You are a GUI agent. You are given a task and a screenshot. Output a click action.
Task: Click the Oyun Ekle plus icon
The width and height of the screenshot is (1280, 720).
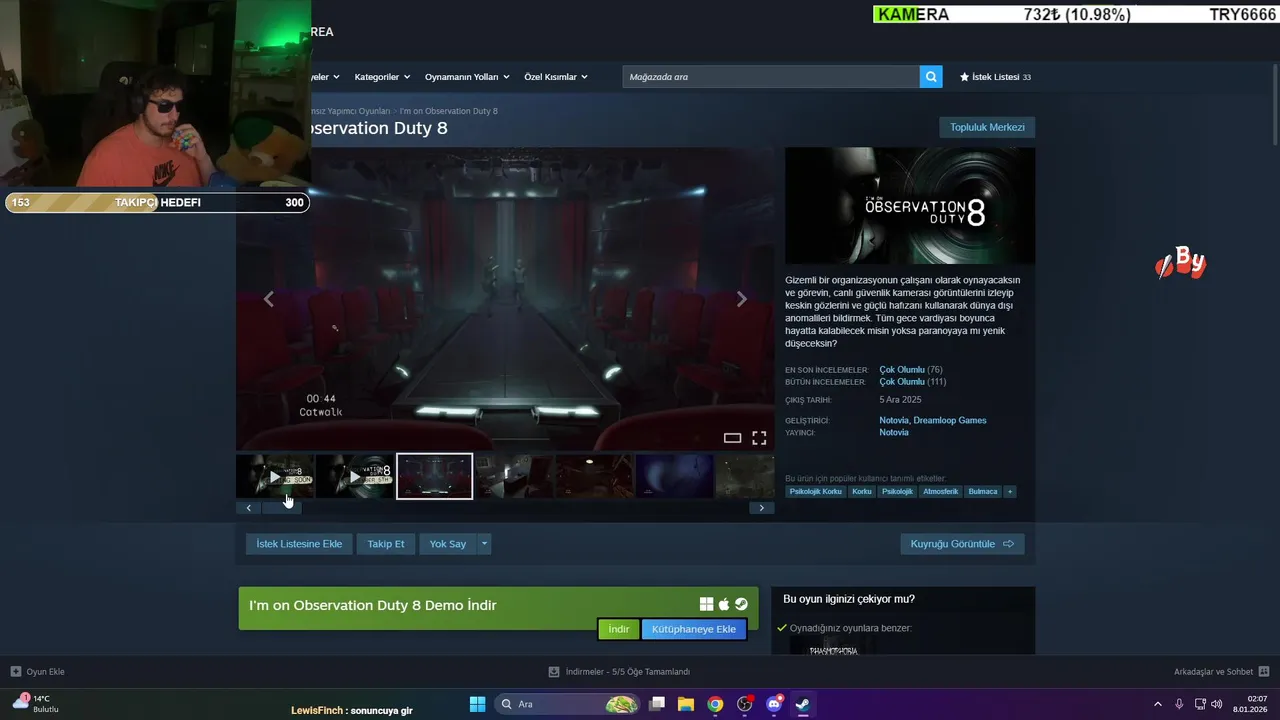click(16, 672)
